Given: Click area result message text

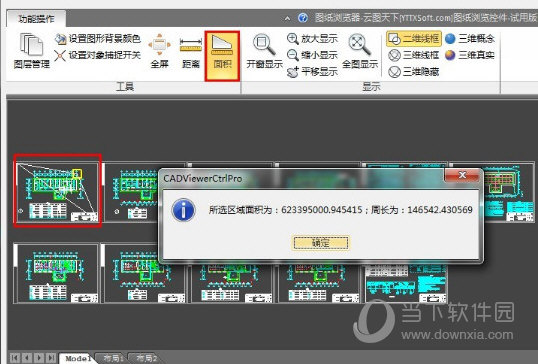Looking at the screenshot, I should click(340, 210).
